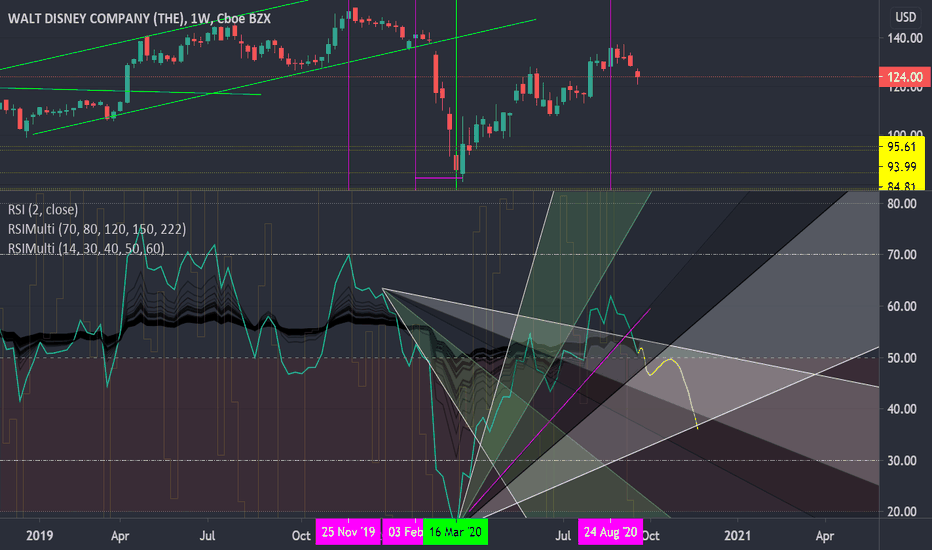Select the USD currency label
This screenshot has width=932, height=550.
click(905, 17)
